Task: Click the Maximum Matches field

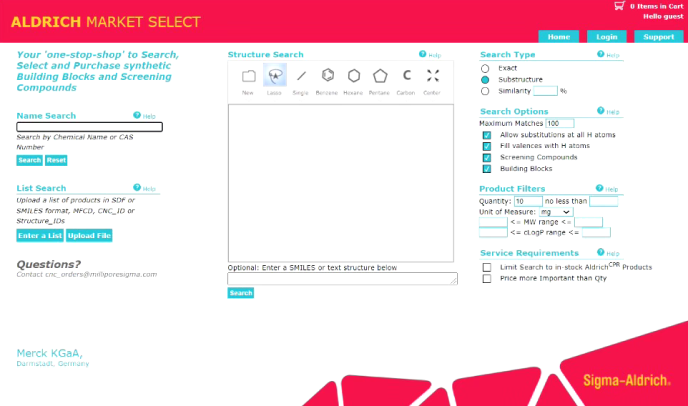Action: pos(559,123)
